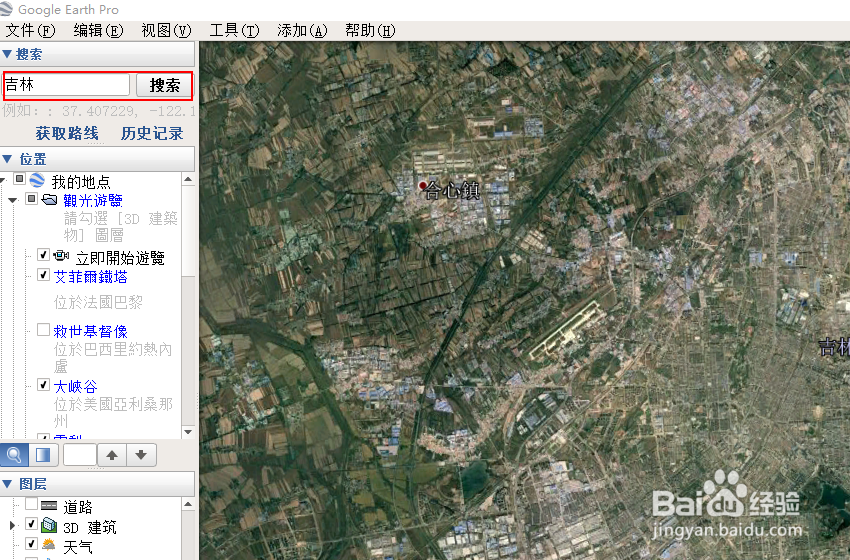Viewport: 850px width, 560px height.
Task: Open the 历史记录 link
Action: pos(152,133)
